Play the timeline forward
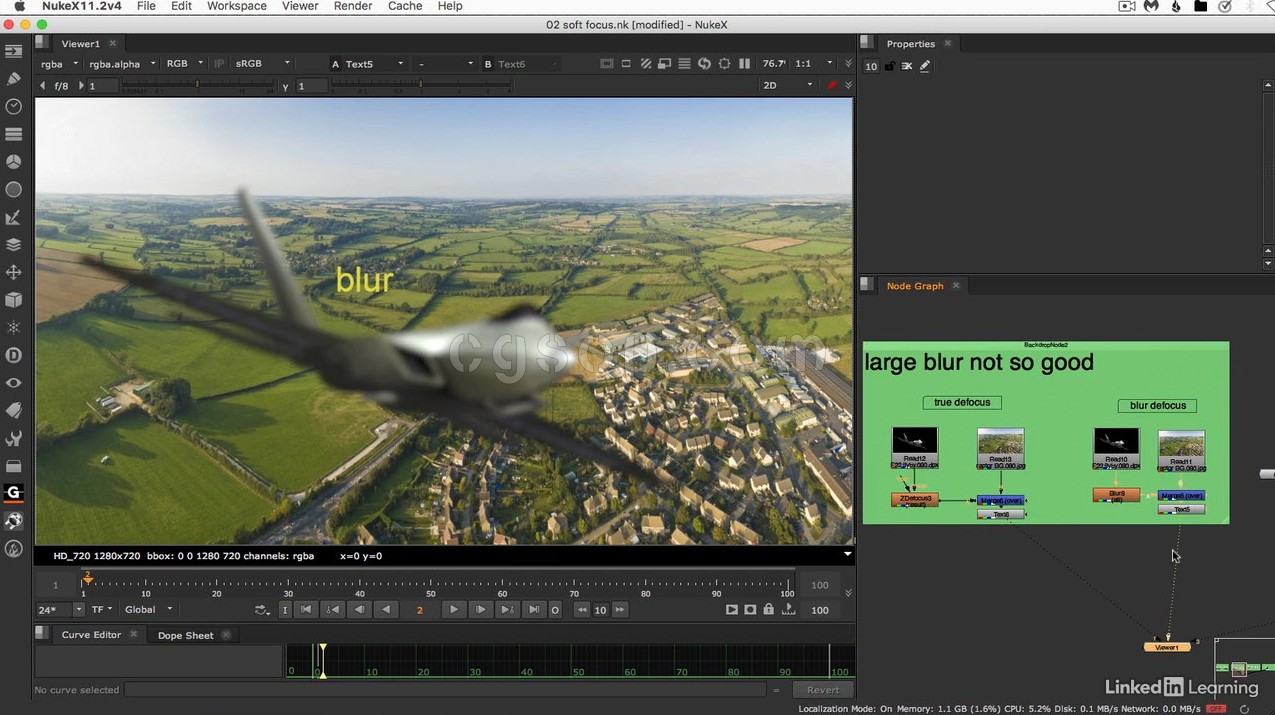The width and height of the screenshot is (1275, 715). click(454, 610)
